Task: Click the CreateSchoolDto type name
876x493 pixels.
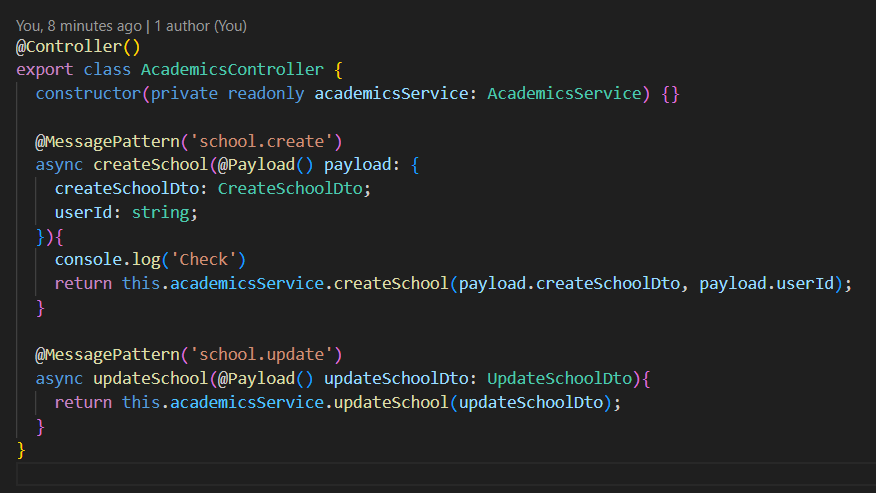Action: click(x=290, y=188)
